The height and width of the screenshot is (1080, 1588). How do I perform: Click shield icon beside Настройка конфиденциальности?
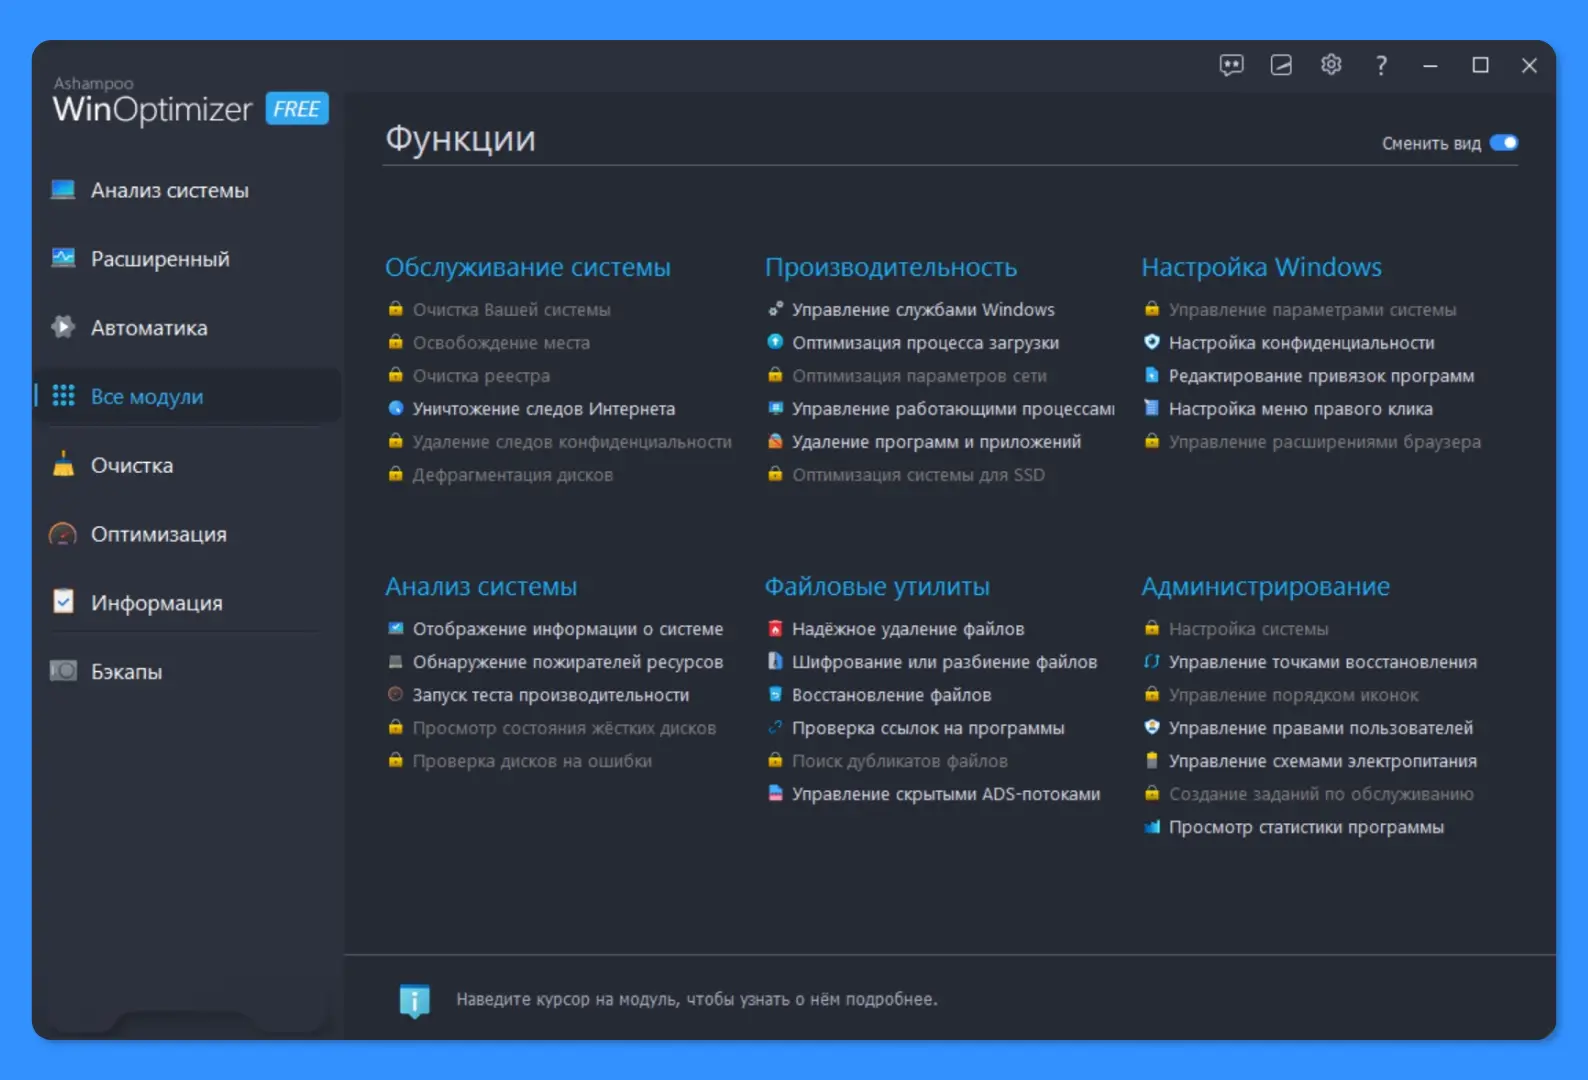click(1152, 342)
